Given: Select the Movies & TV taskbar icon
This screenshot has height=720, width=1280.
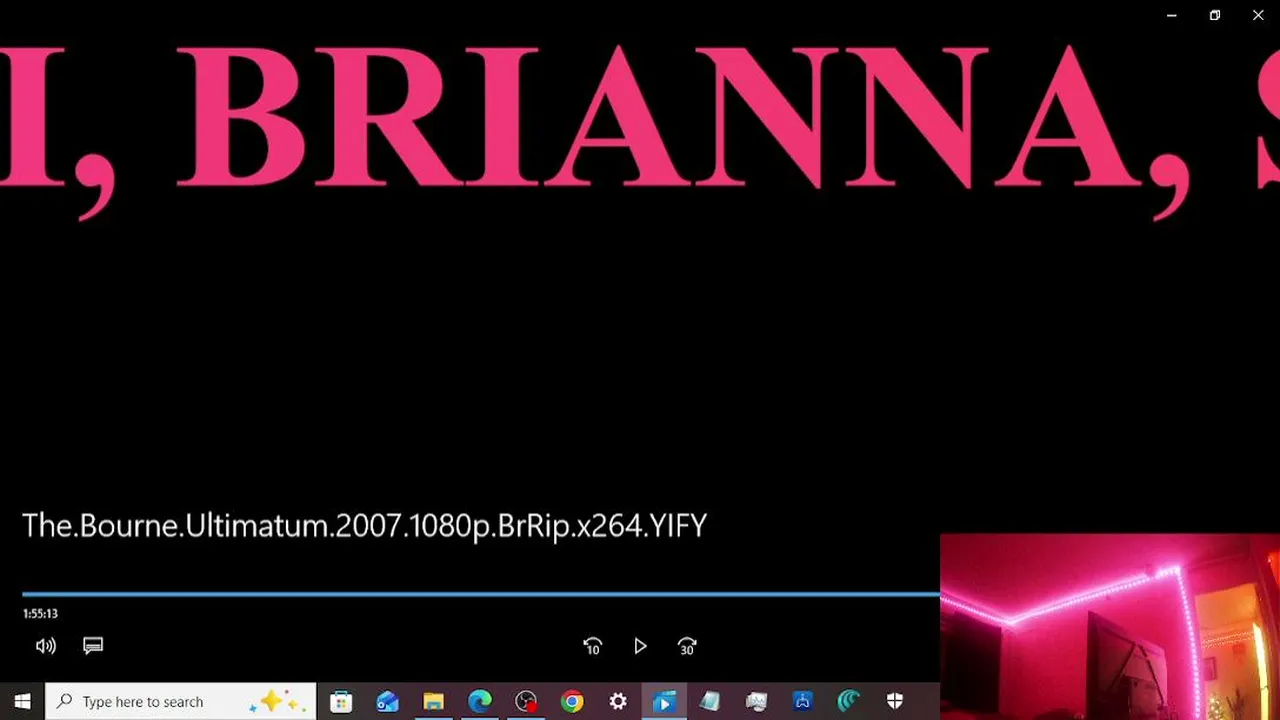Looking at the screenshot, I should click(663, 702).
